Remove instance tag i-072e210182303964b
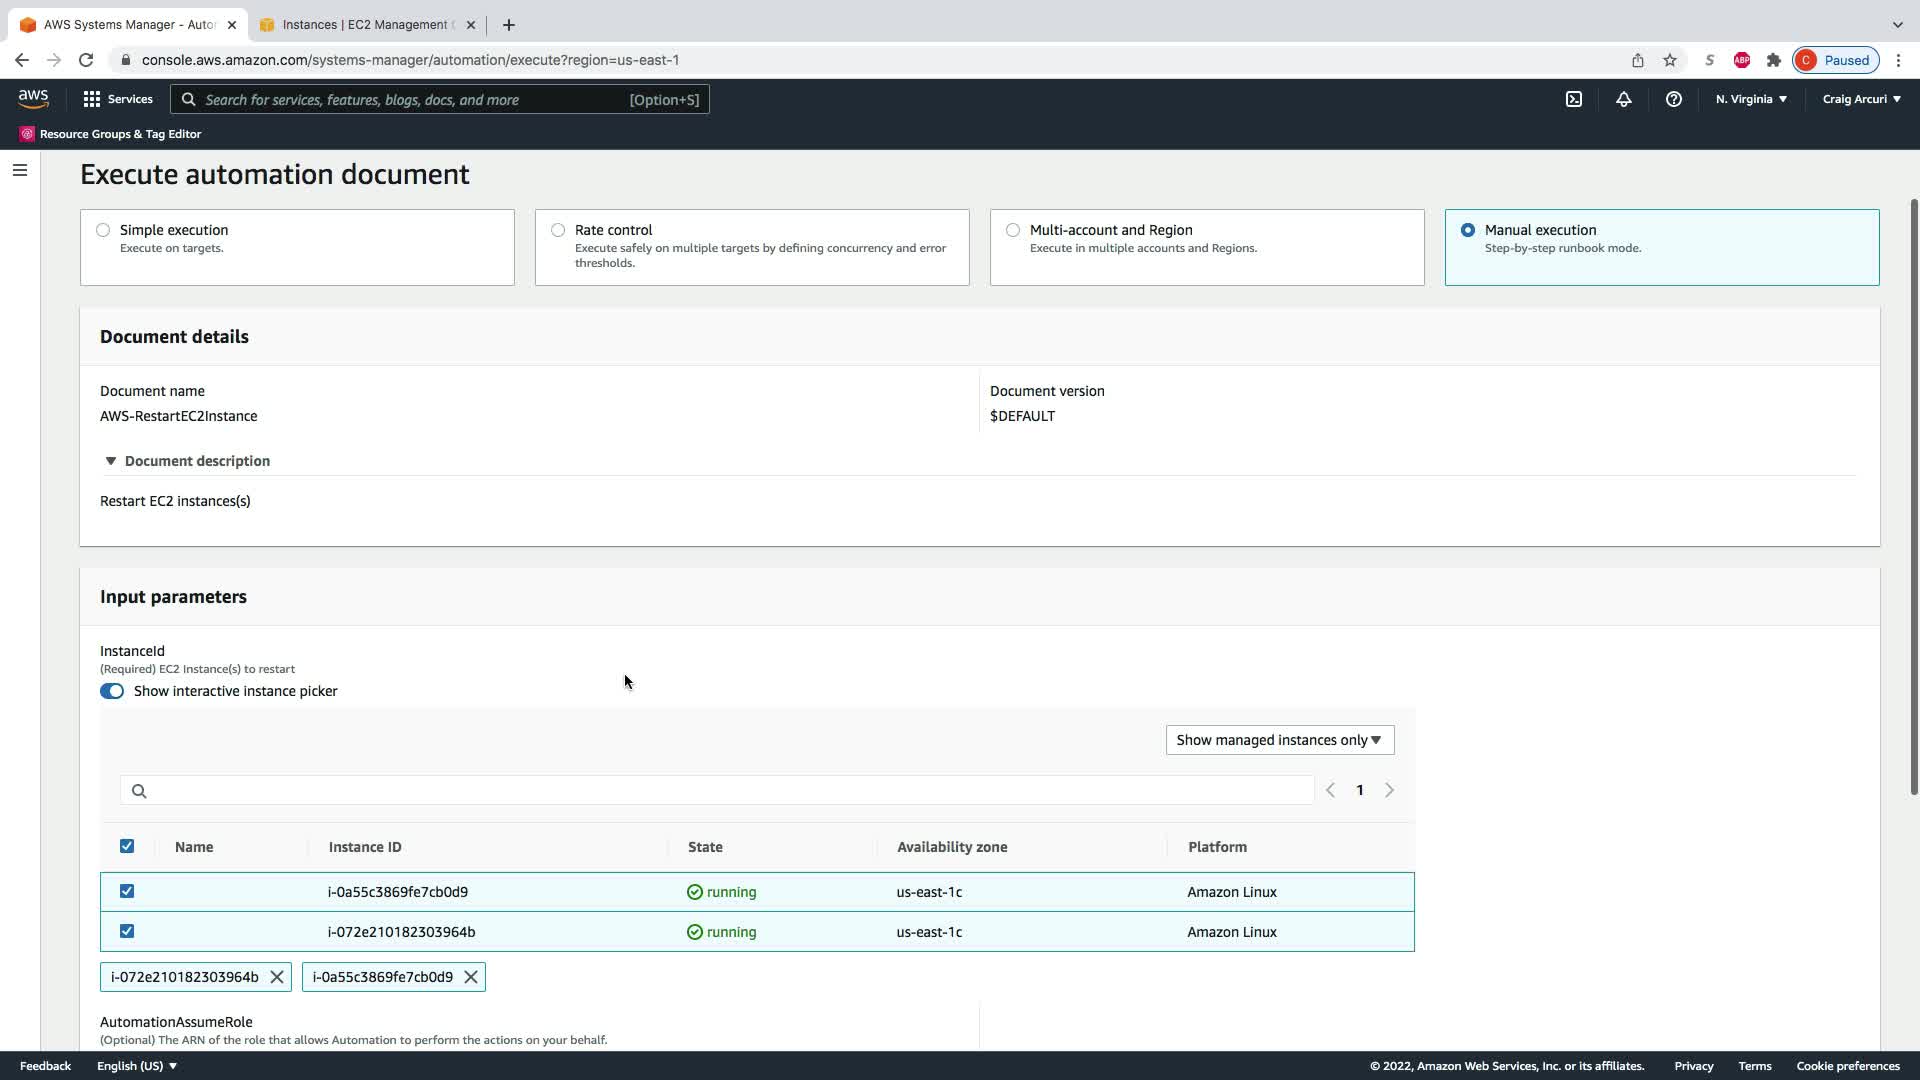1920x1080 pixels. pos(277,977)
